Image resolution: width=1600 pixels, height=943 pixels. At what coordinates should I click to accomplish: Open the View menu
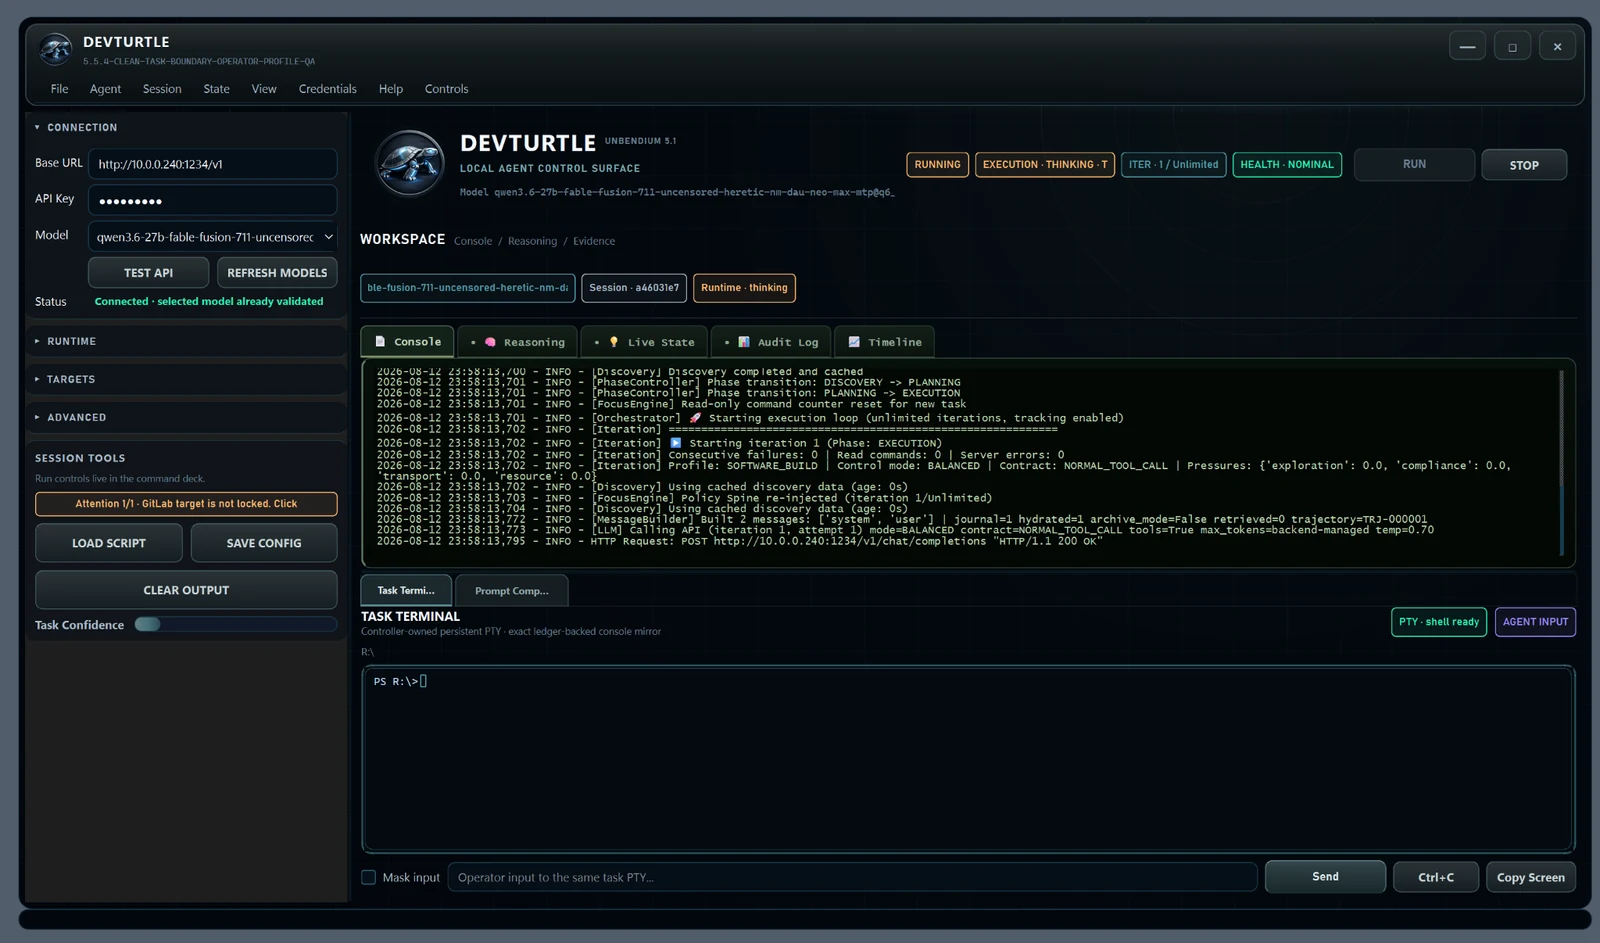coord(264,89)
